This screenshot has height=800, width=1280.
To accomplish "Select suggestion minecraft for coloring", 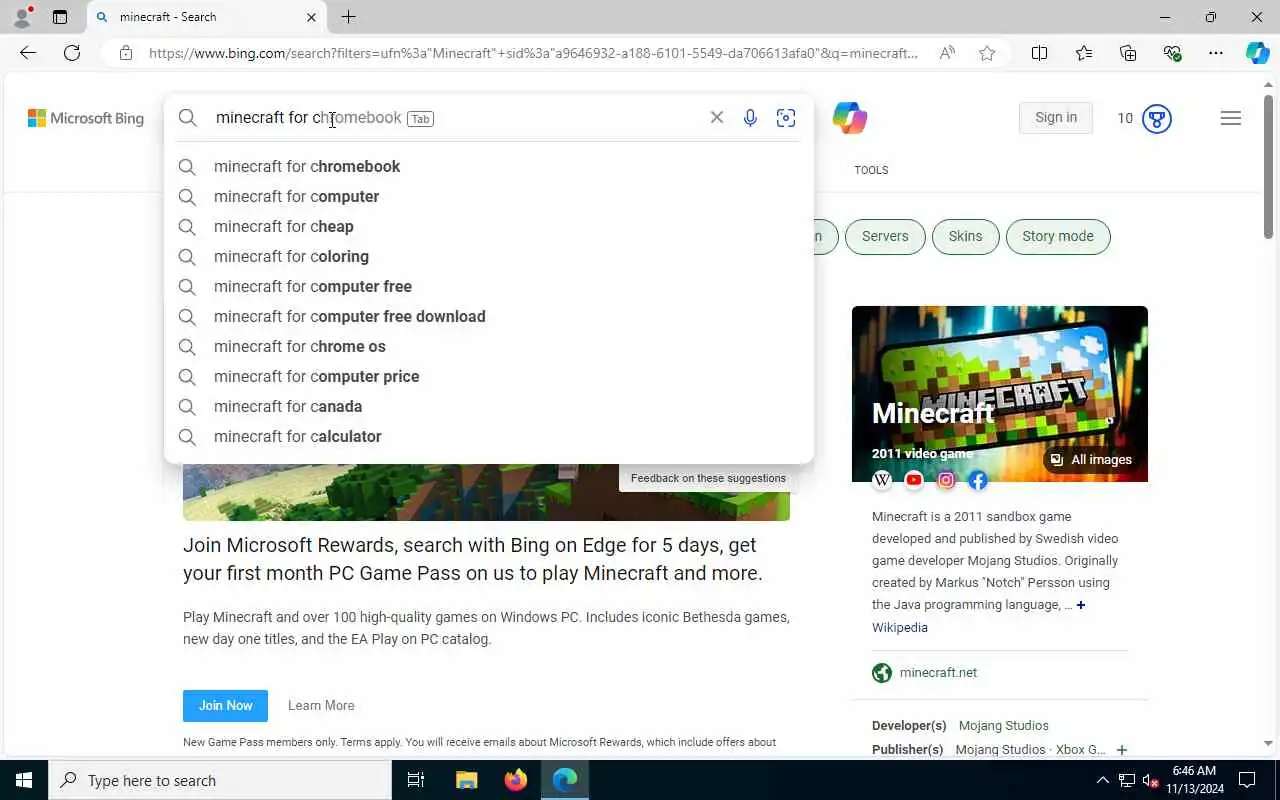I will [x=489, y=256].
